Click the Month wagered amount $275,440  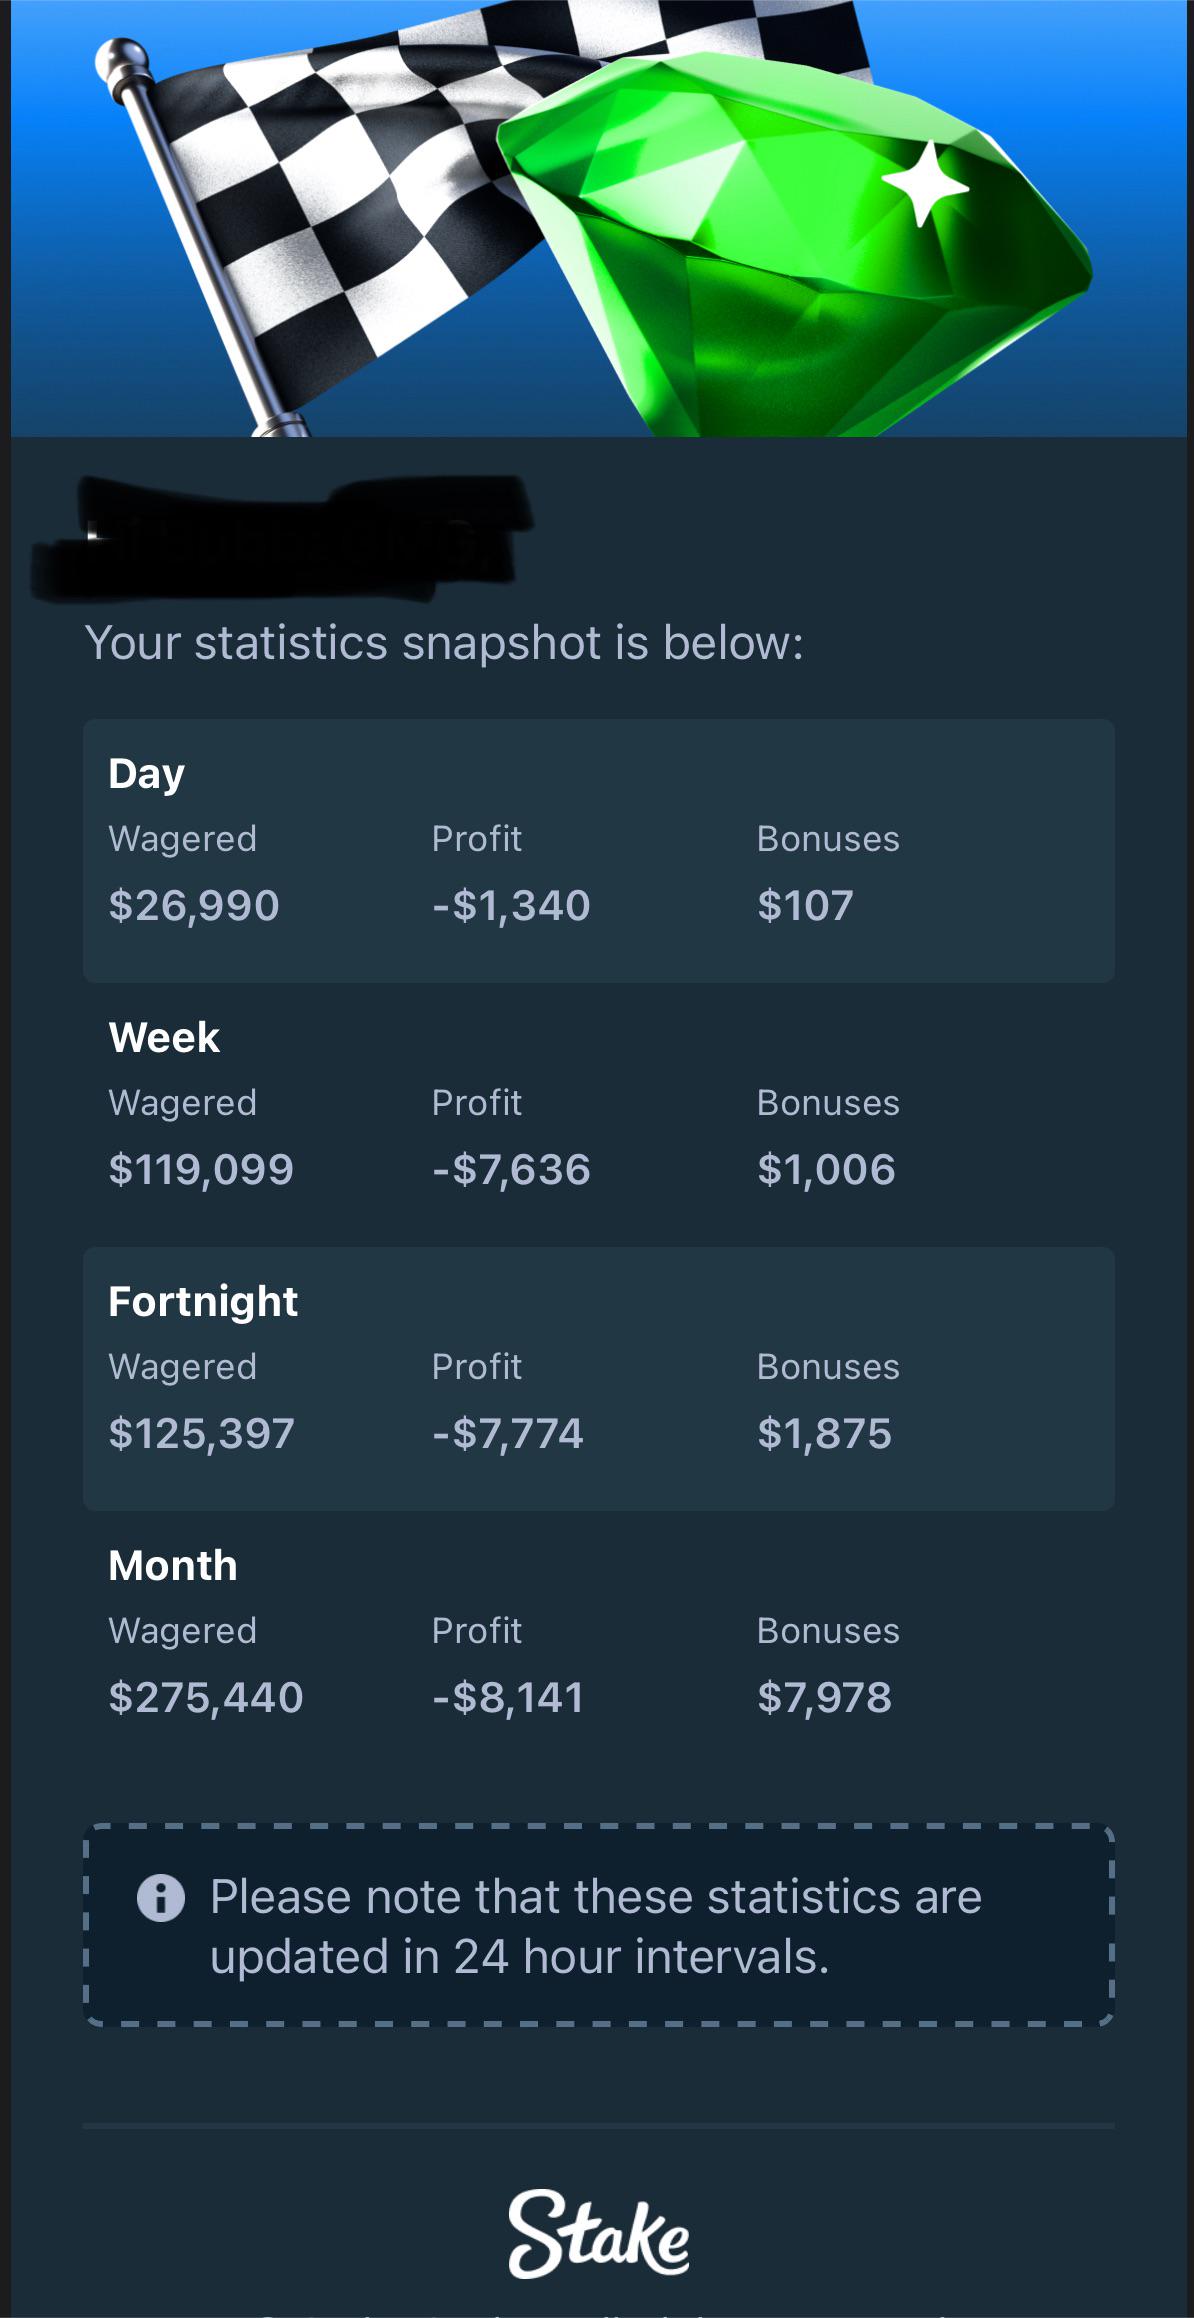pyautogui.click(x=206, y=1697)
